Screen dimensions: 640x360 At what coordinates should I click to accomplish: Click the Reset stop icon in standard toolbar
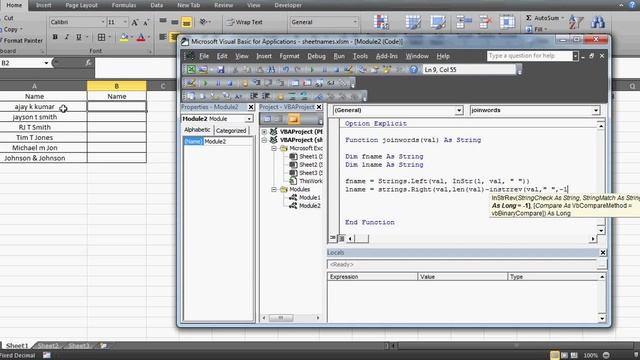coord(336,69)
